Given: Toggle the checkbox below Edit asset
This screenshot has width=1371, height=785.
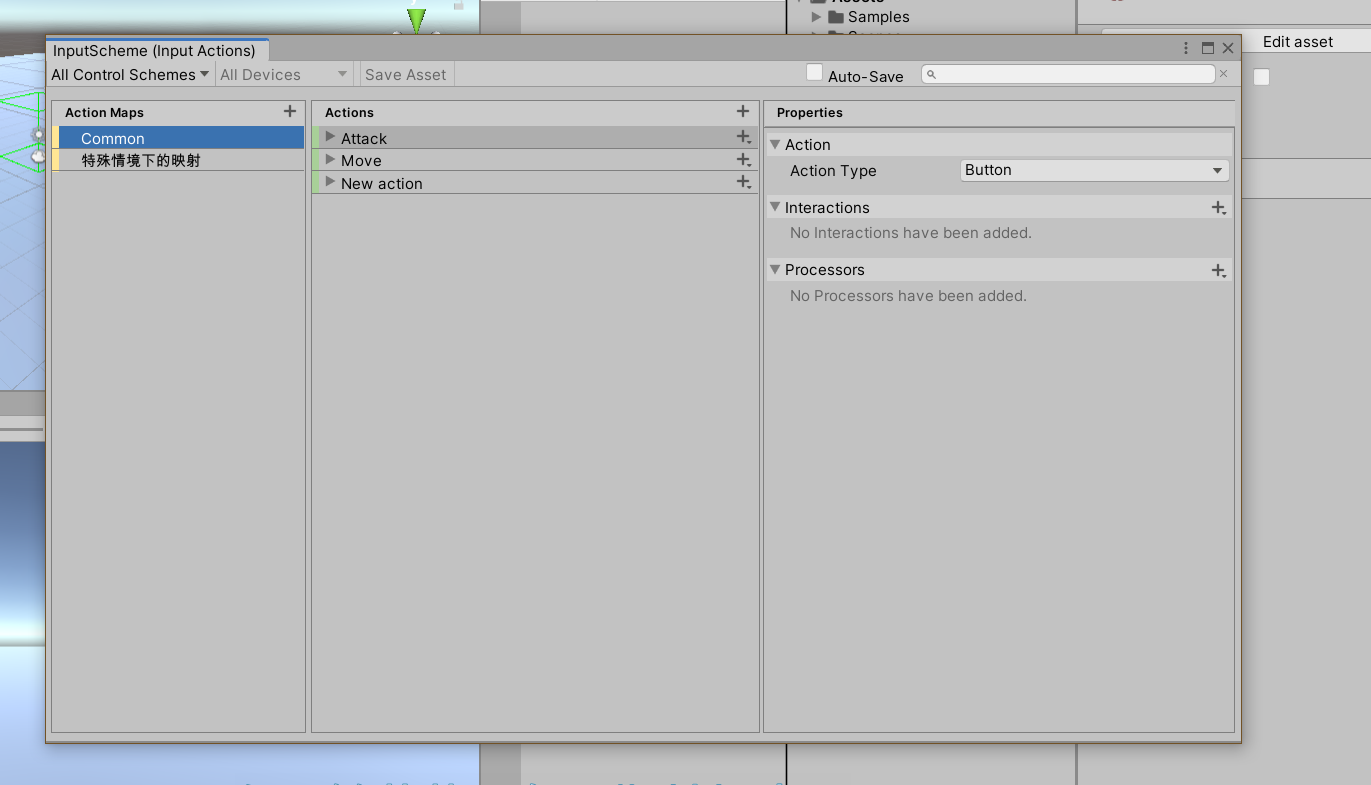Looking at the screenshot, I should pos(1261,76).
